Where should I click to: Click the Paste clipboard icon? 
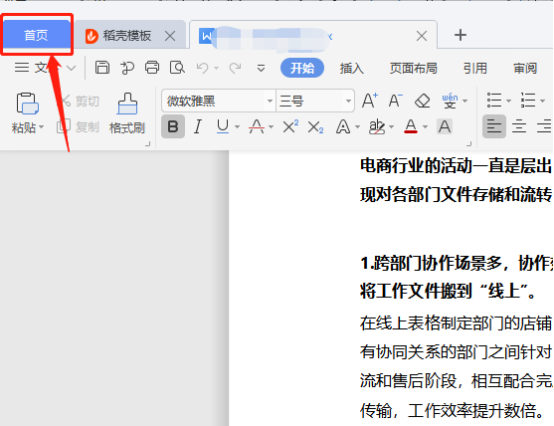pyautogui.click(x=28, y=103)
